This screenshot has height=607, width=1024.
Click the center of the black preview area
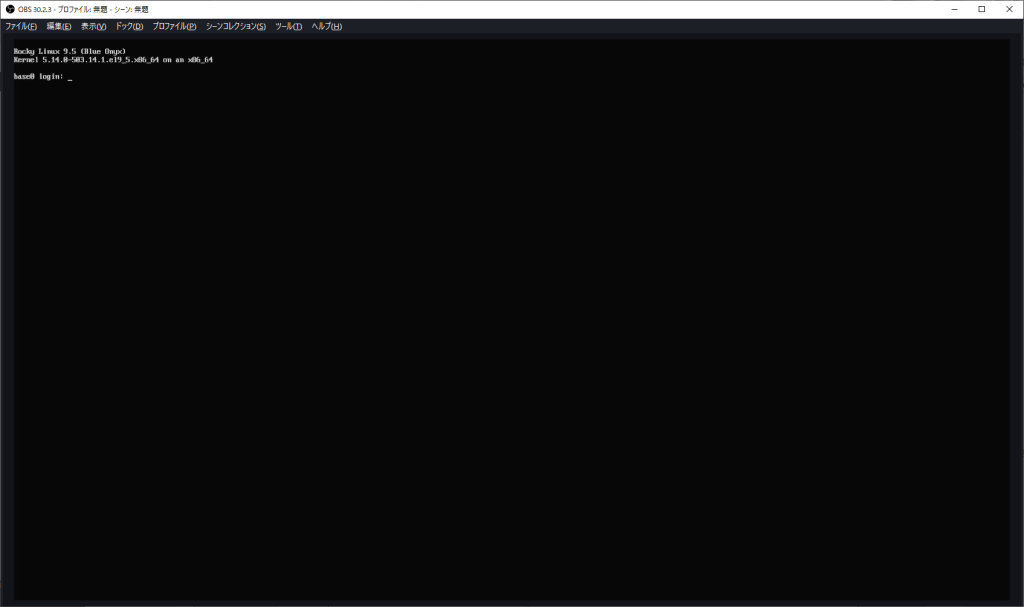(511, 320)
